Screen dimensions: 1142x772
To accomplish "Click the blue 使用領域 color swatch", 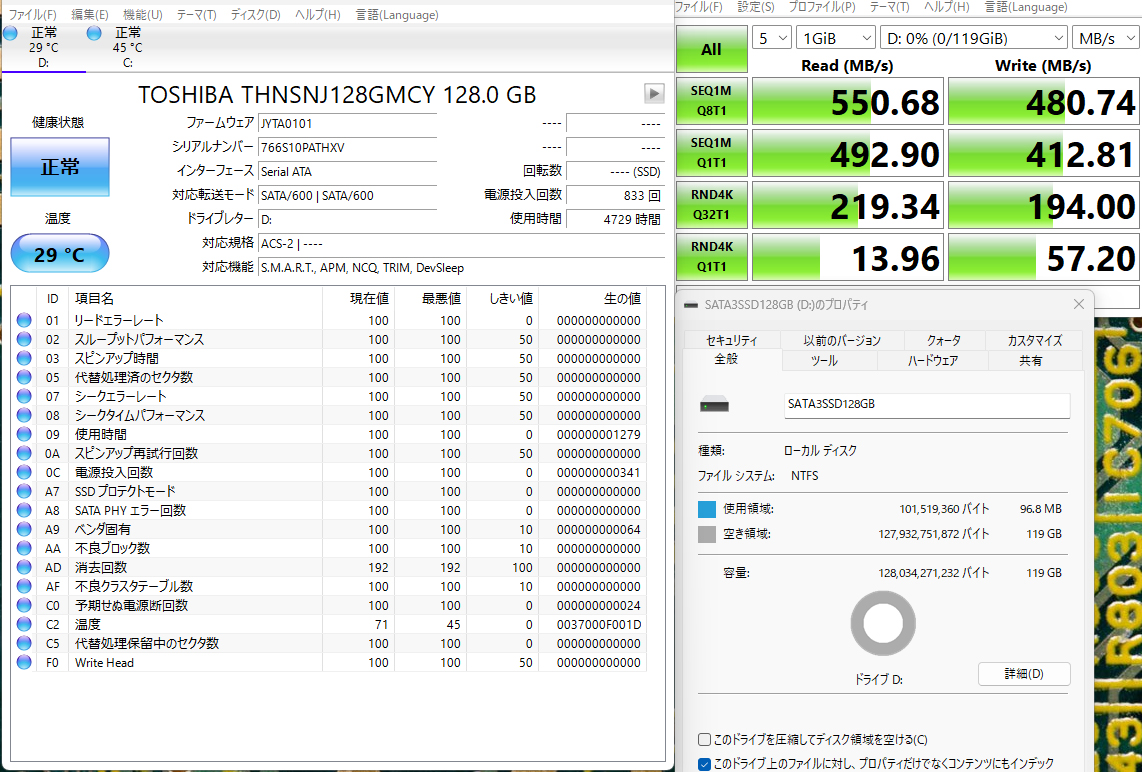I will (x=707, y=509).
